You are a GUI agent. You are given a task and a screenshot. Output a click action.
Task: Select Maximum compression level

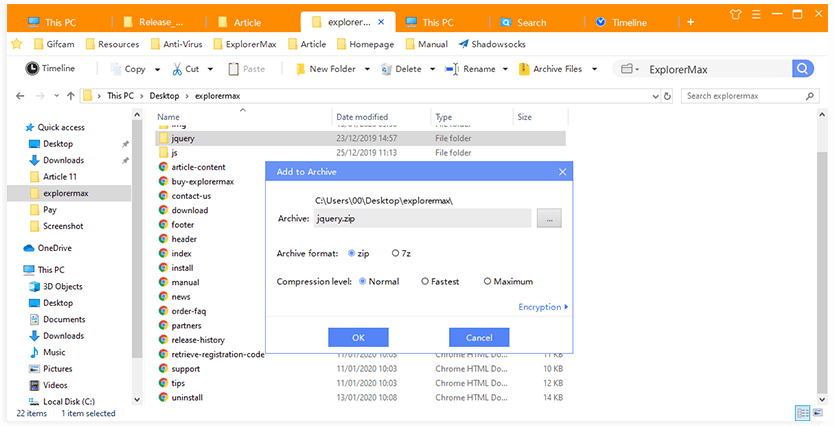488,282
